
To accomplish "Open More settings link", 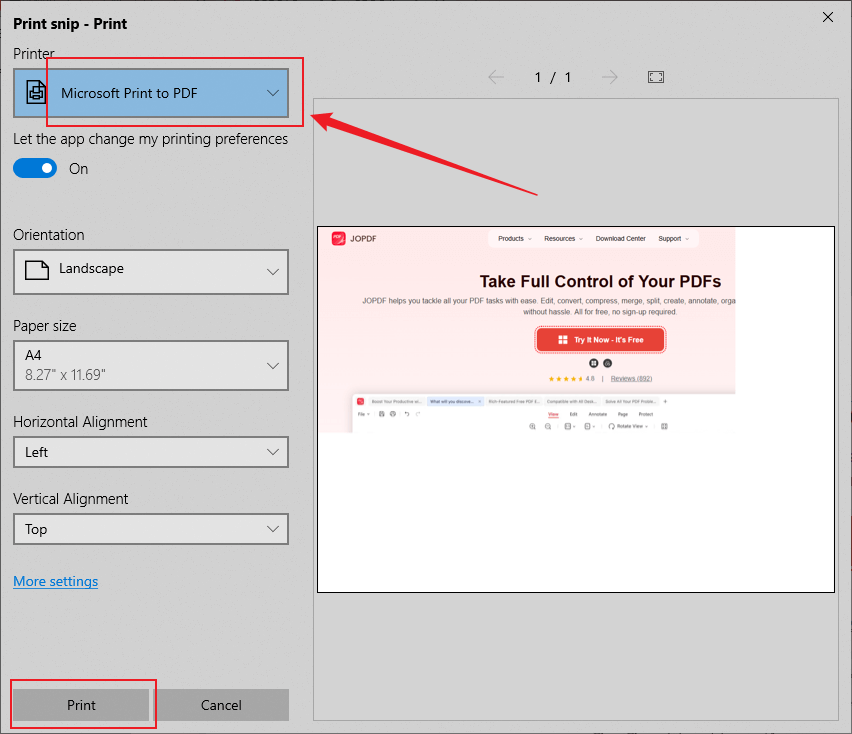I will pyautogui.click(x=55, y=581).
